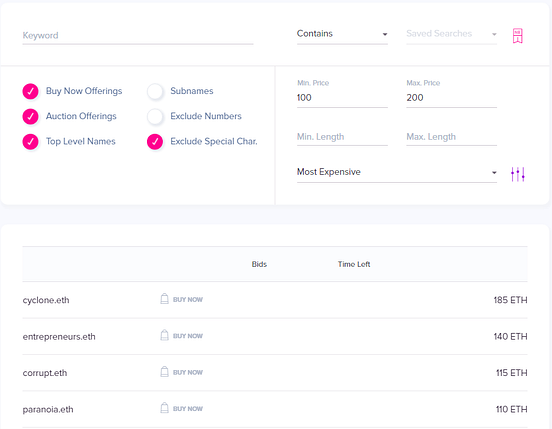This screenshot has height=429, width=552.
Task: Uncheck Buy Now Offerings checkbox
Action: tap(31, 92)
